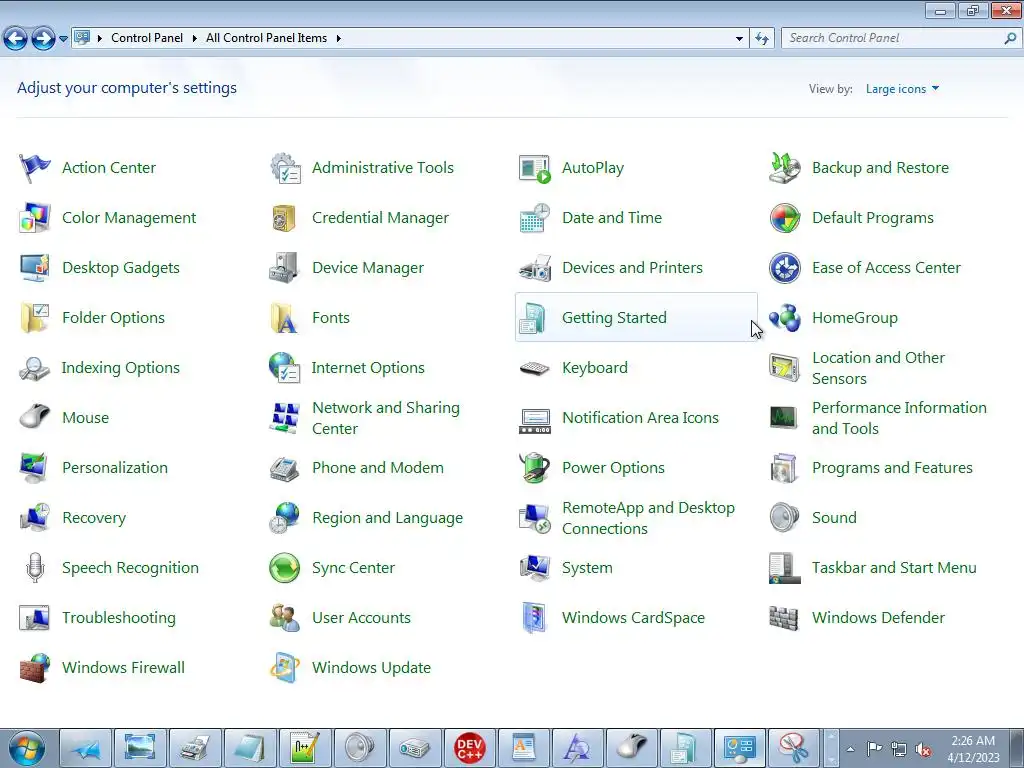Open the Backup and Restore icon

784,168
